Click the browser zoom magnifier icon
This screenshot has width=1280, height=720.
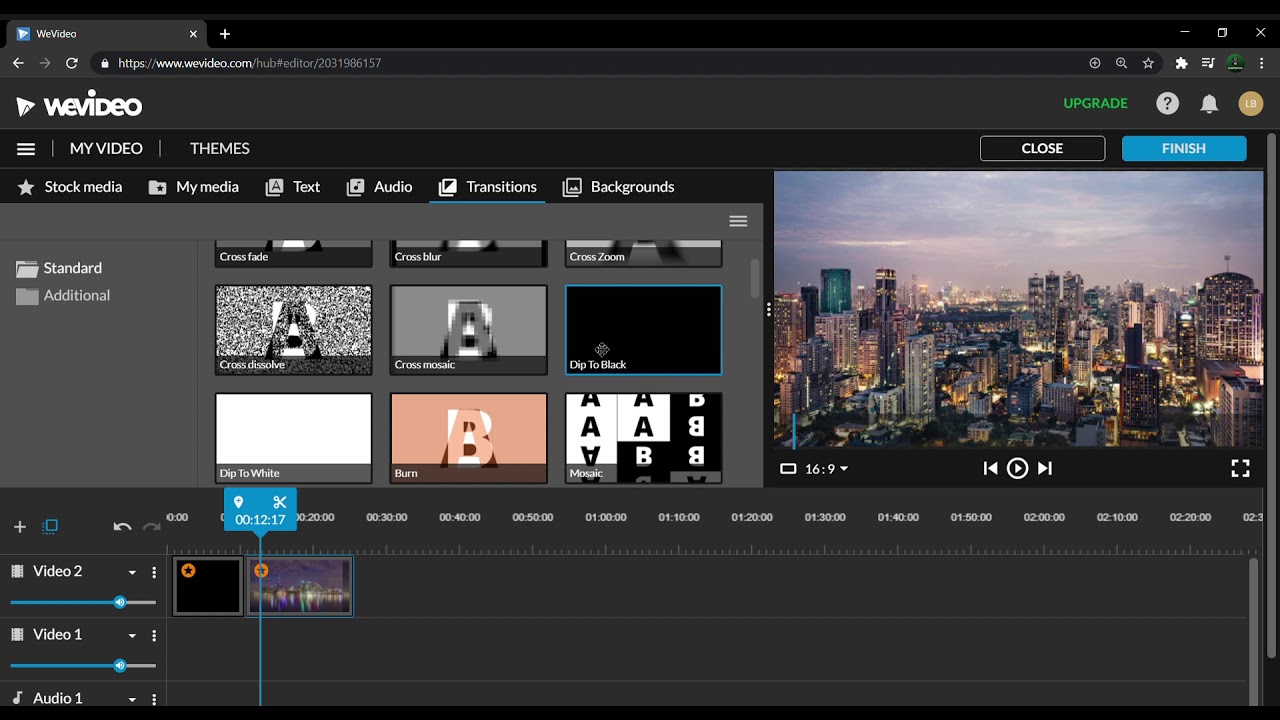point(1121,63)
